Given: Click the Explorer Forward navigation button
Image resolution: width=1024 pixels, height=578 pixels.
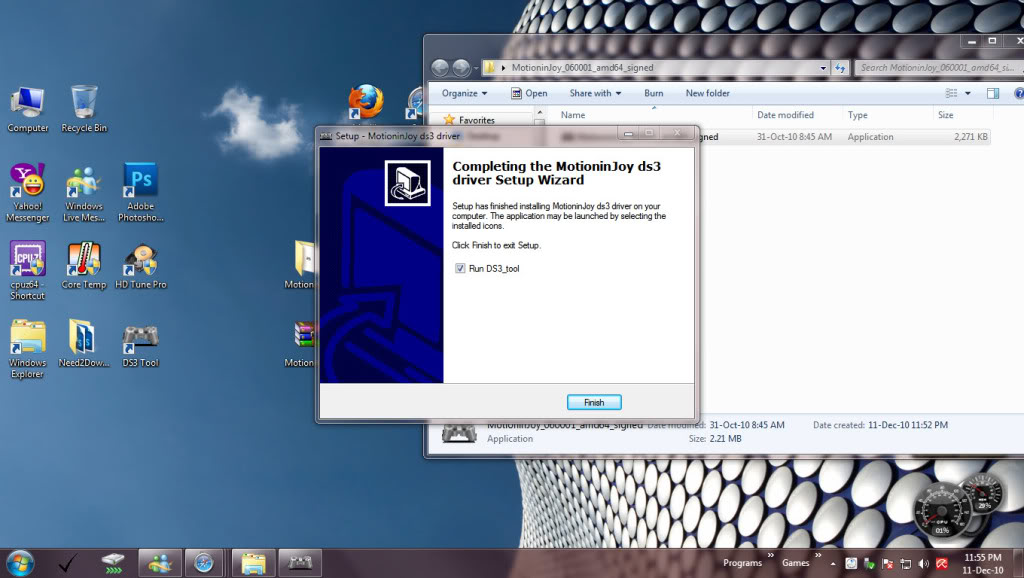Looking at the screenshot, I should coord(461,67).
